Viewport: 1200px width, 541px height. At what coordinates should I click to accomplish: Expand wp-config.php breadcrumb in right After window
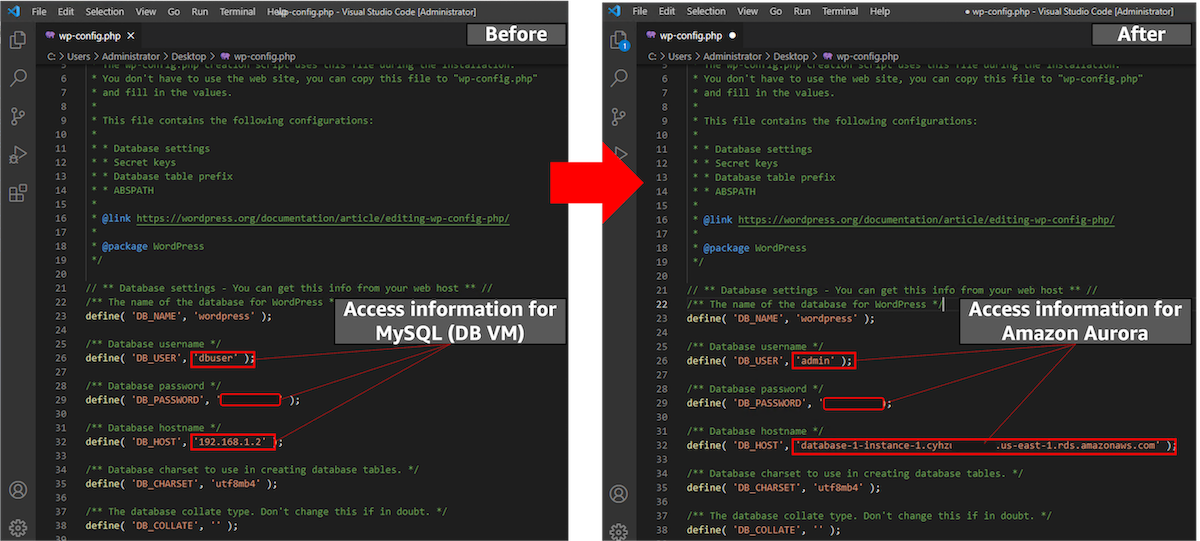click(x=865, y=57)
